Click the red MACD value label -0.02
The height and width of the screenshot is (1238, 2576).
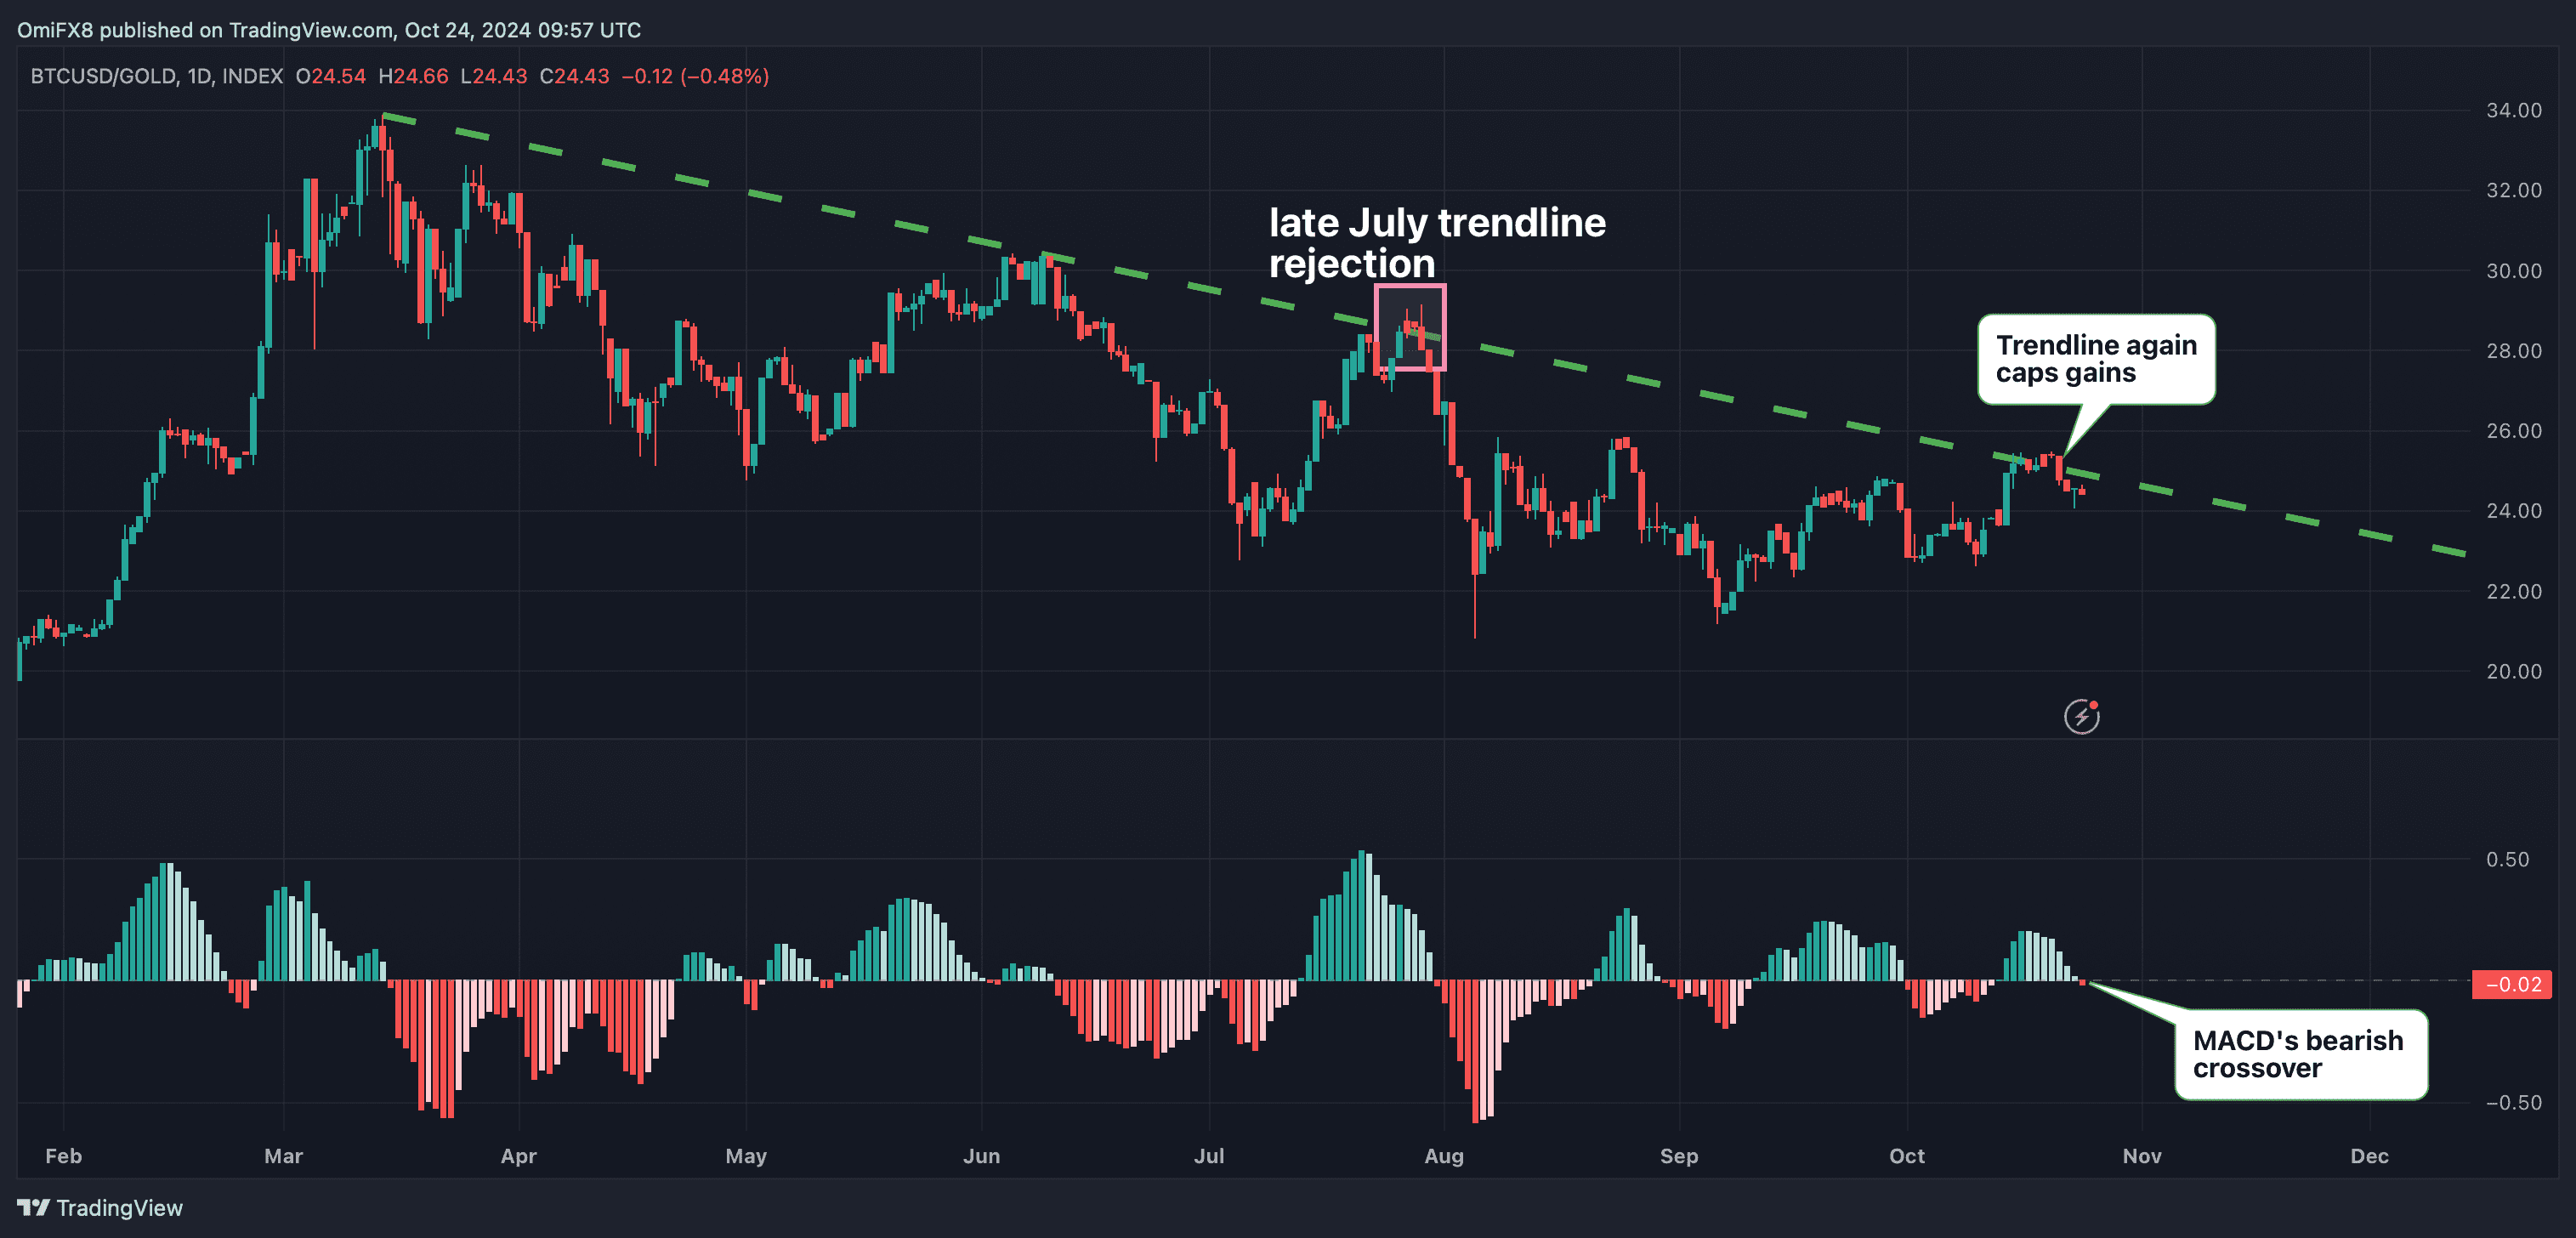tap(2512, 984)
